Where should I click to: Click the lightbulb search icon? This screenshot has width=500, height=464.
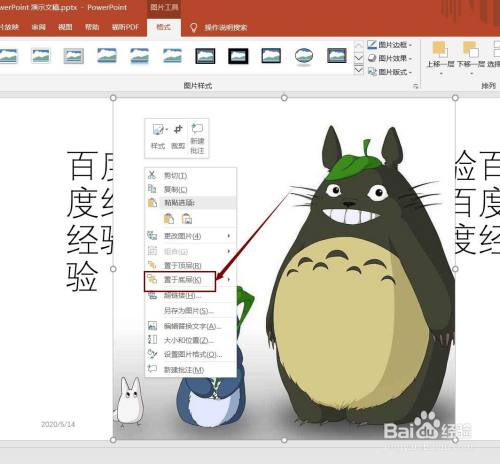193,27
